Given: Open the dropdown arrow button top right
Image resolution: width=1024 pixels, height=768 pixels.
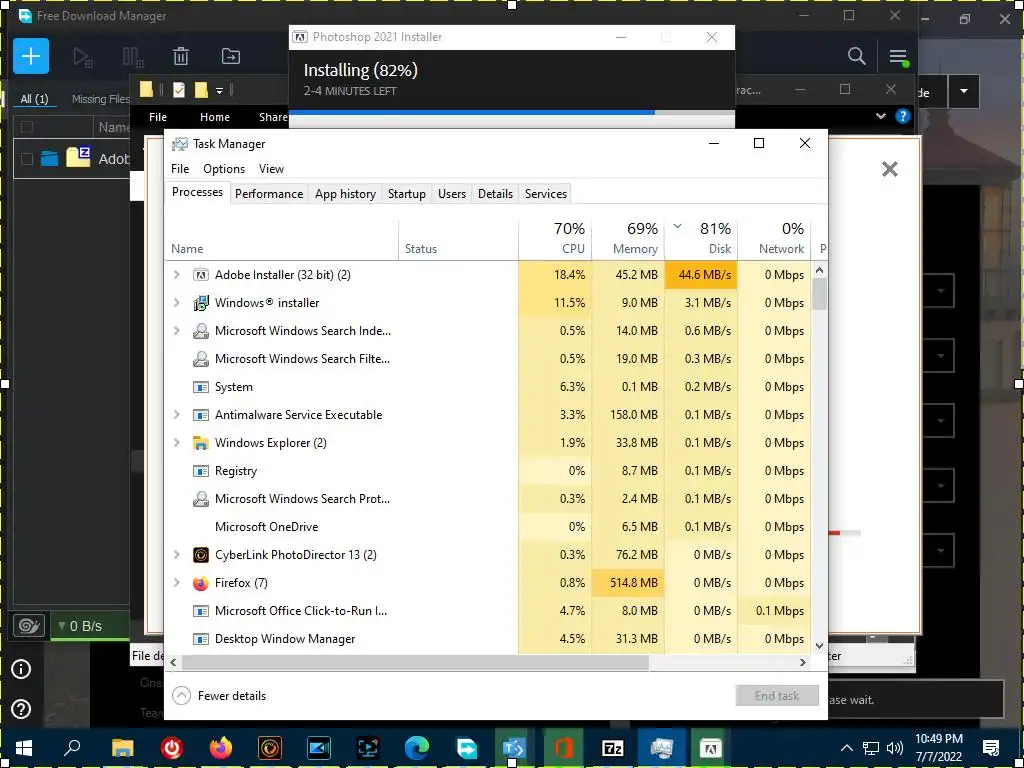Looking at the screenshot, I should [x=964, y=92].
